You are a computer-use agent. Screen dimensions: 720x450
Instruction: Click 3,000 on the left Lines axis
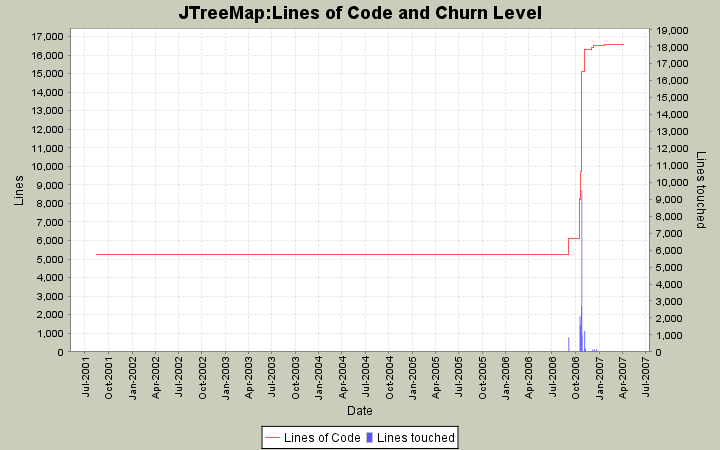point(50,296)
